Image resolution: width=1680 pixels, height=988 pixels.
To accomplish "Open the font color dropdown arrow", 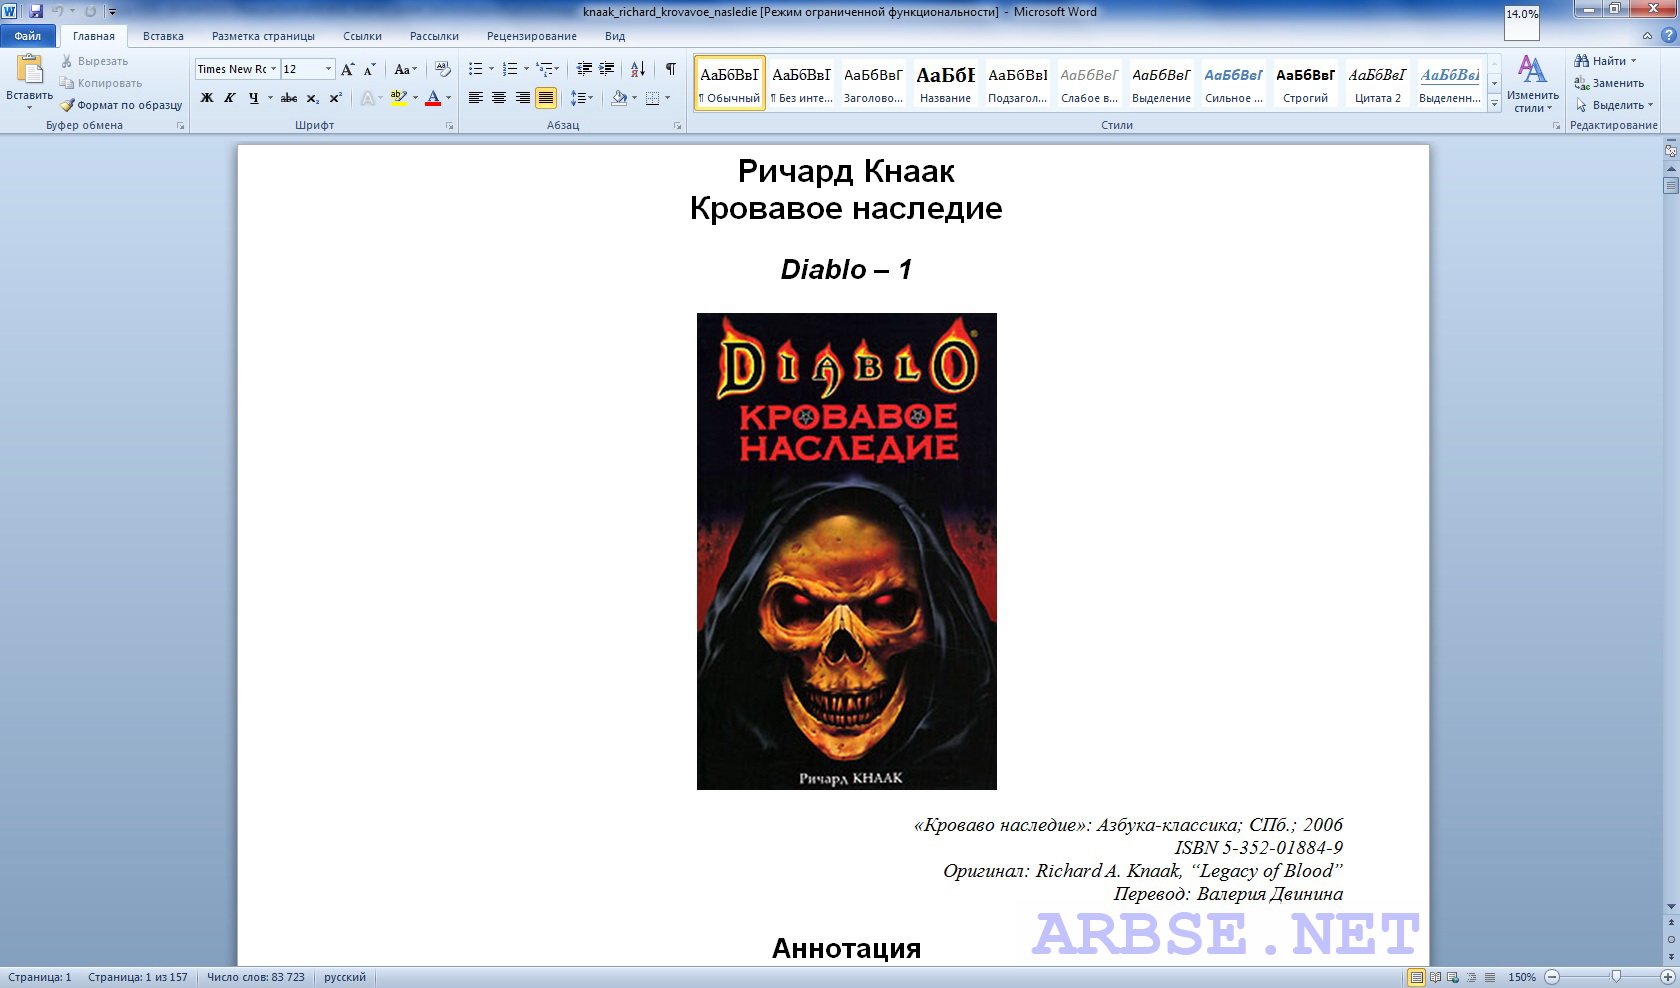I will coord(448,98).
